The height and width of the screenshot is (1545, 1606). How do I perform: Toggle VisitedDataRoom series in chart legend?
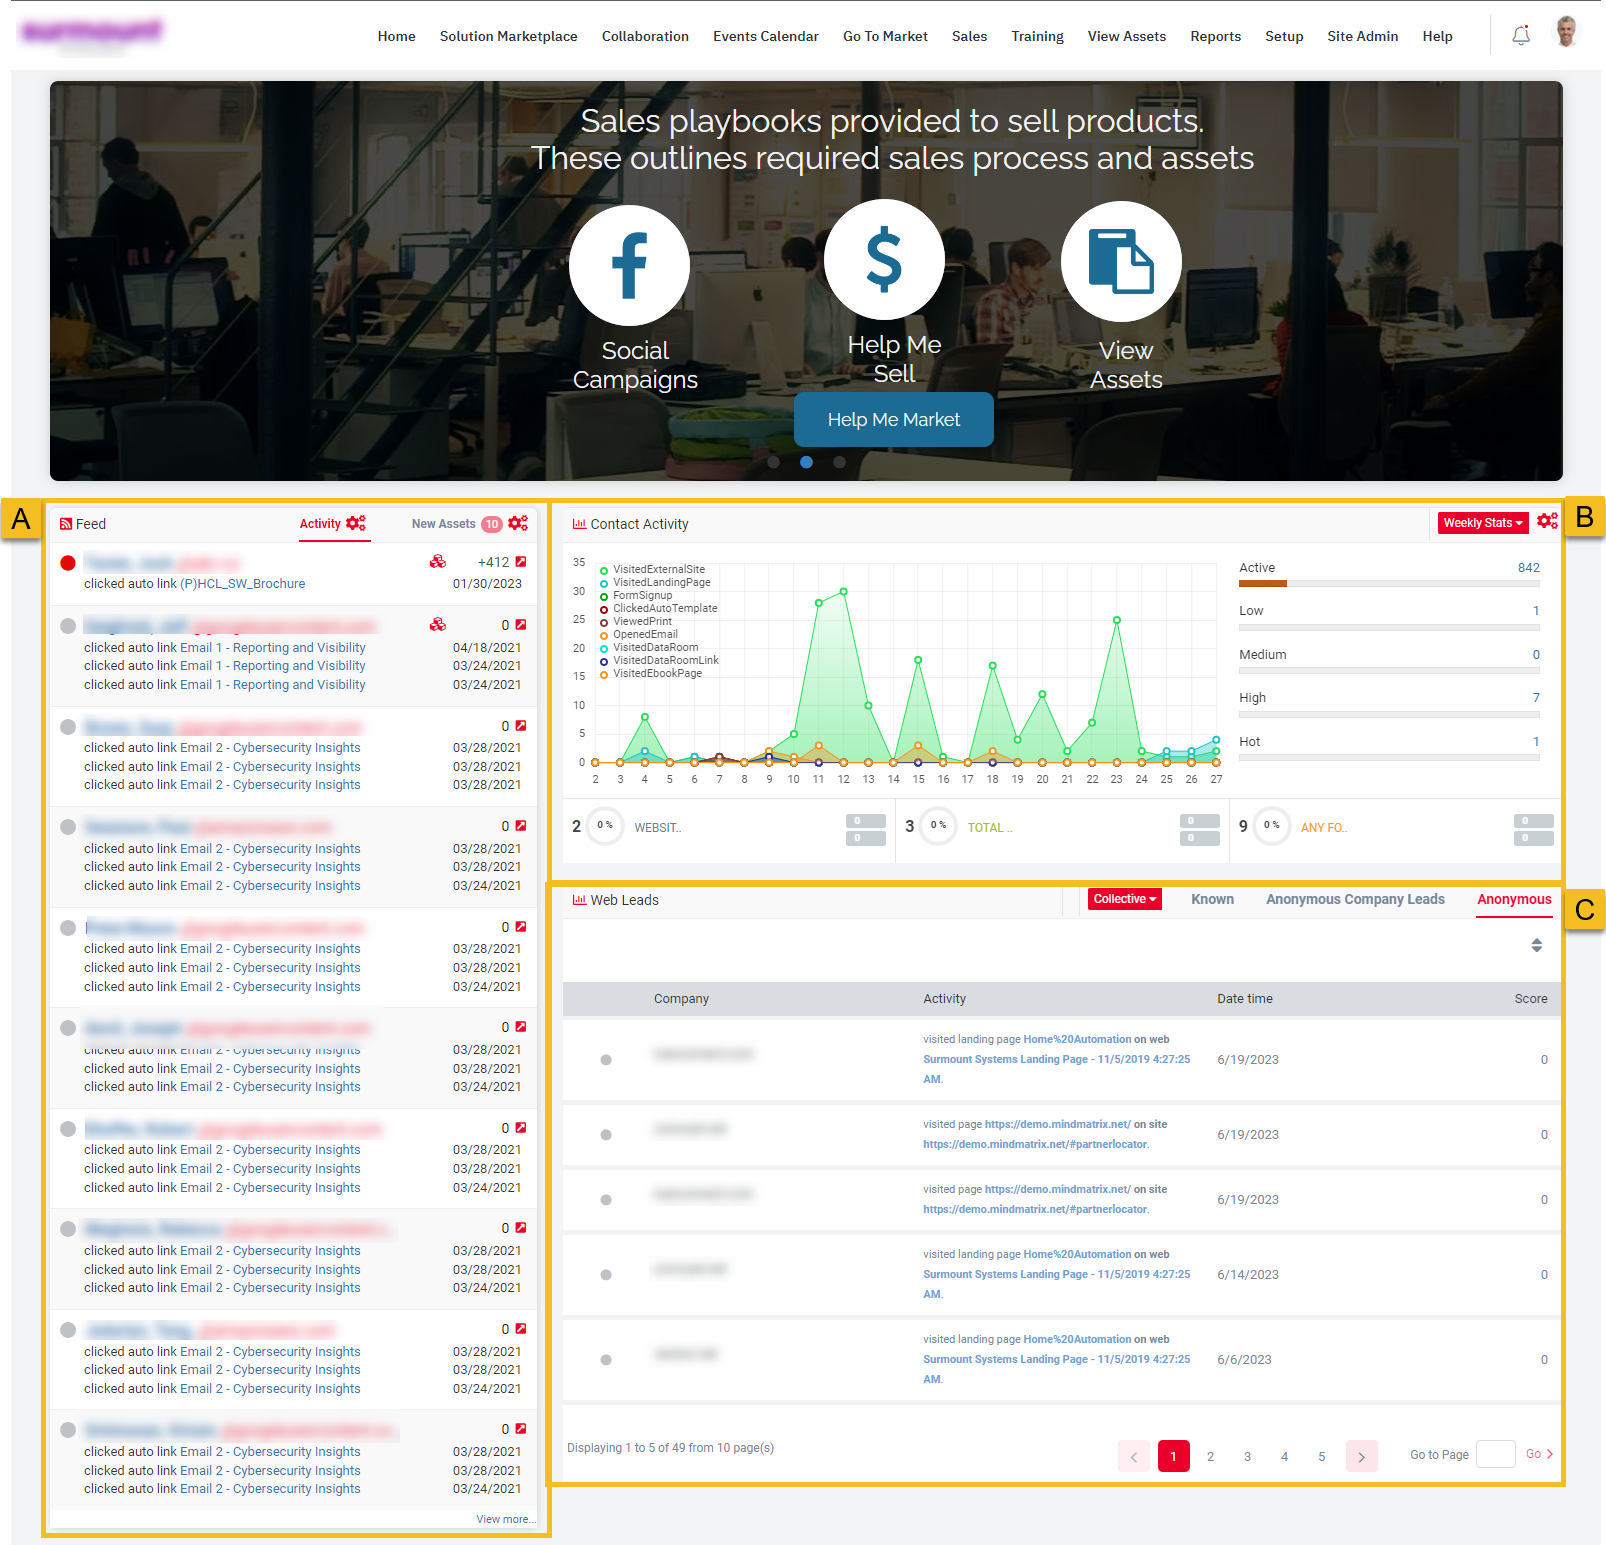pos(649,648)
